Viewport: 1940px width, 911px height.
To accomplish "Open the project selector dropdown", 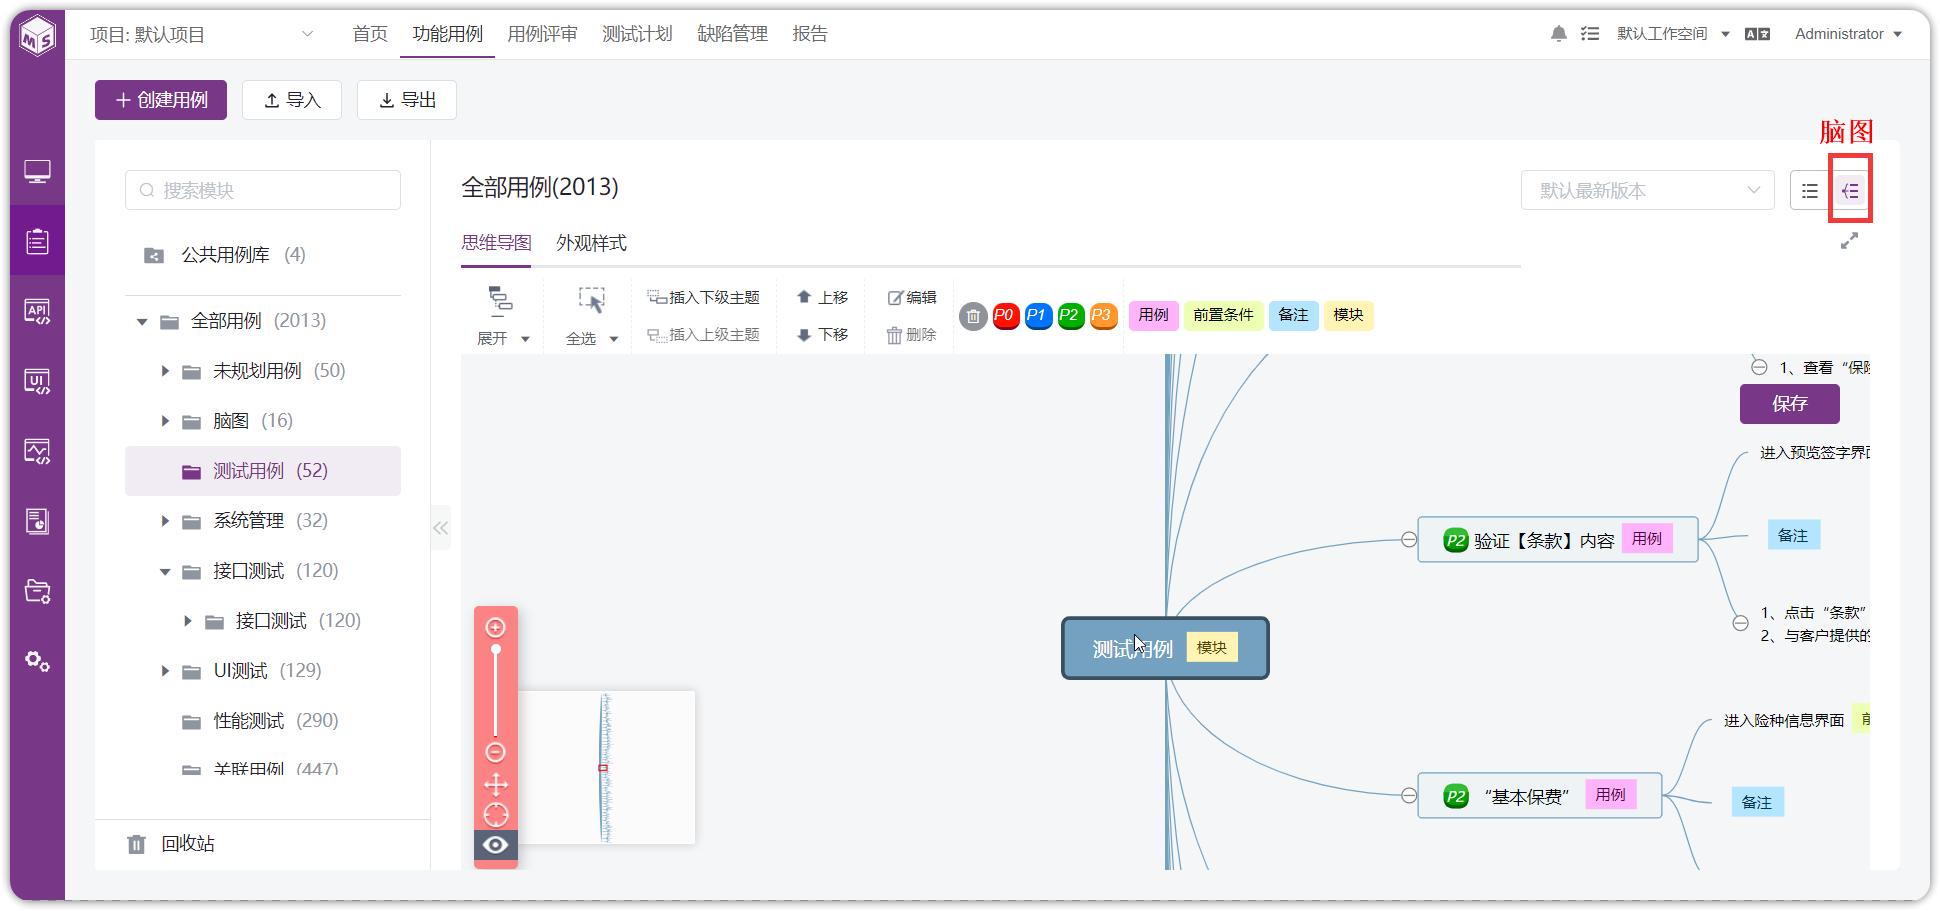I will 200,34.
